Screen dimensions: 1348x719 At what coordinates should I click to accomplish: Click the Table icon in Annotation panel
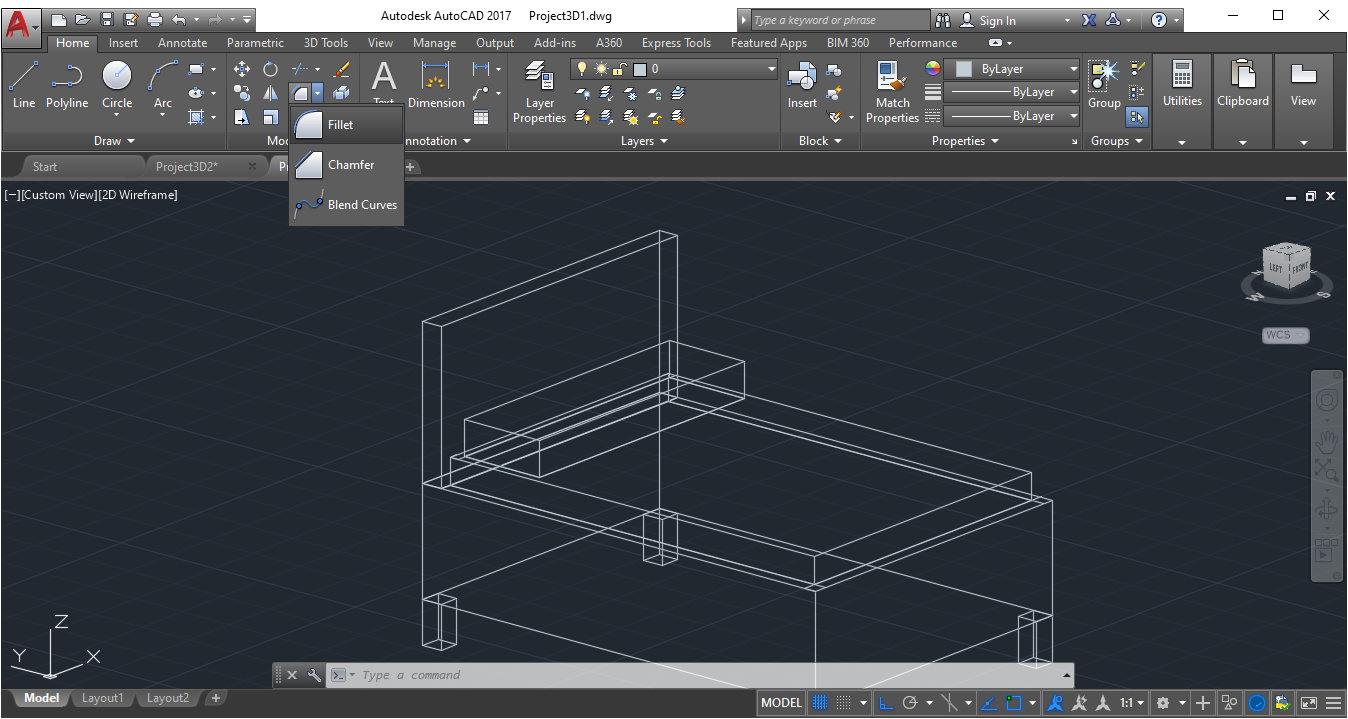(481, 117)
